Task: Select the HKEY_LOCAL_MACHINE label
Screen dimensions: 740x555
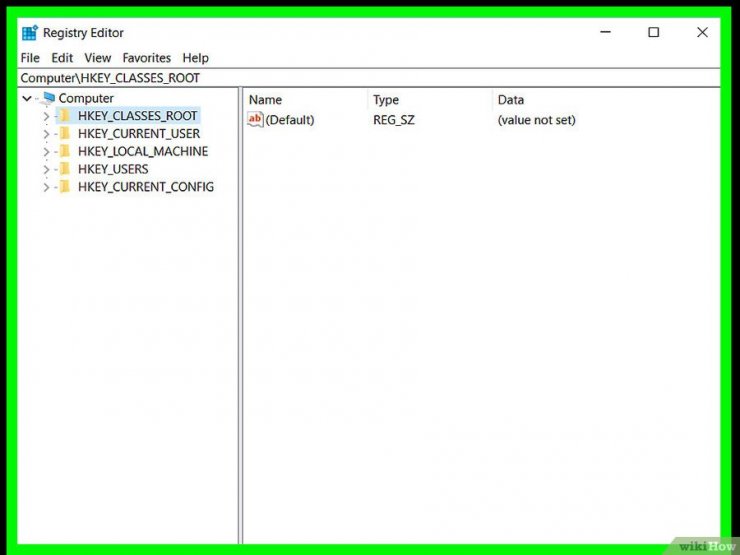Action: pyautogui.click(x=143, y=151)
